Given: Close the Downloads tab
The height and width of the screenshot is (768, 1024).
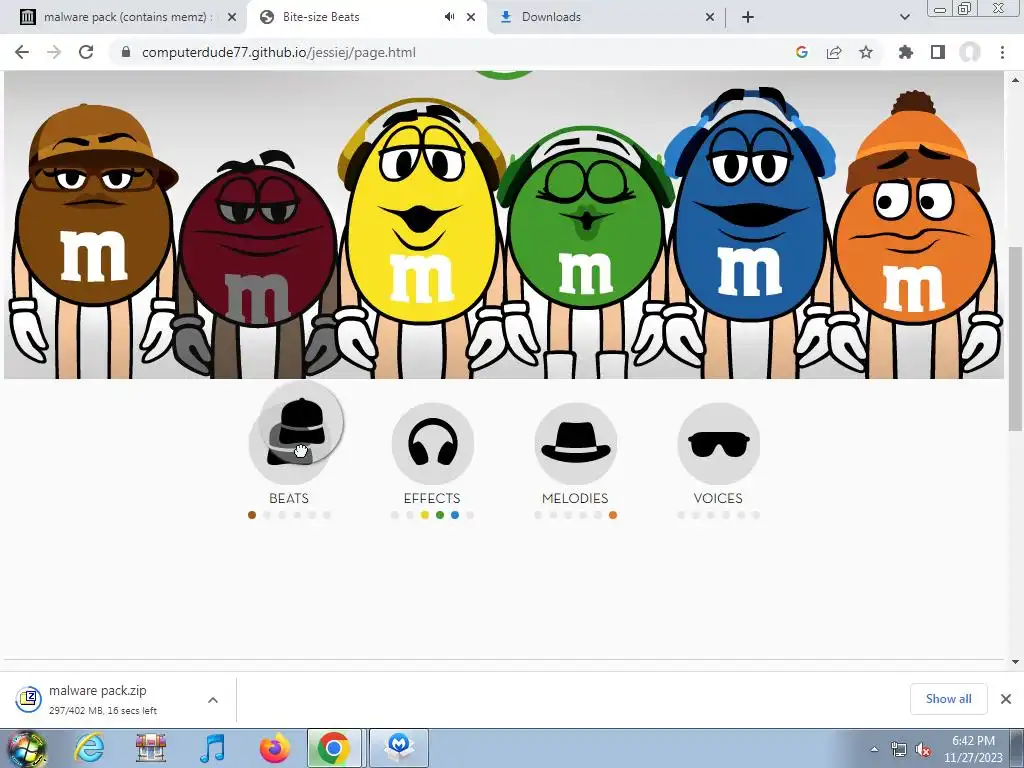Looking at the screenshot, I should pos(710,17).
